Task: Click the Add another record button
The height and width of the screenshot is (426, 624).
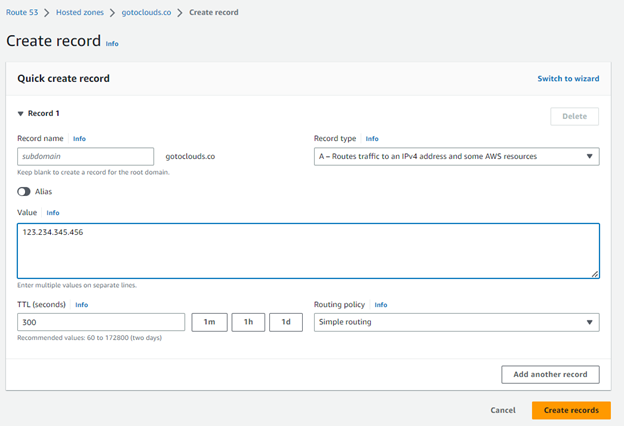Action: click(550, 374)
